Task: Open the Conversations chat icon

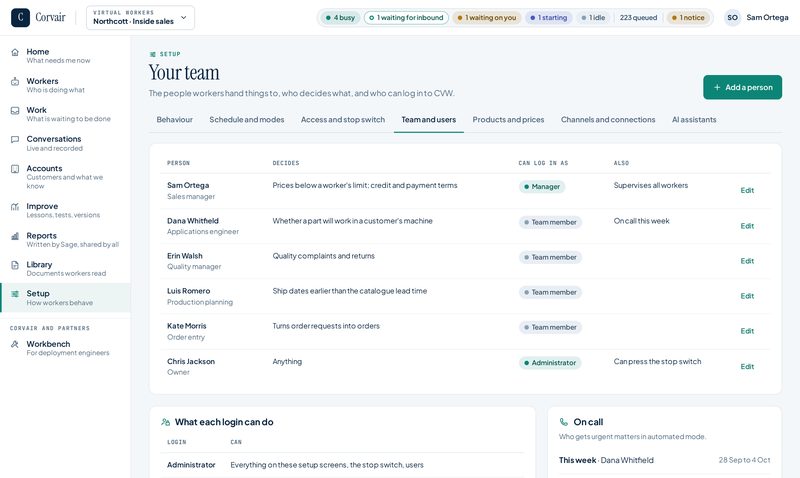Action: coord(15,139)
